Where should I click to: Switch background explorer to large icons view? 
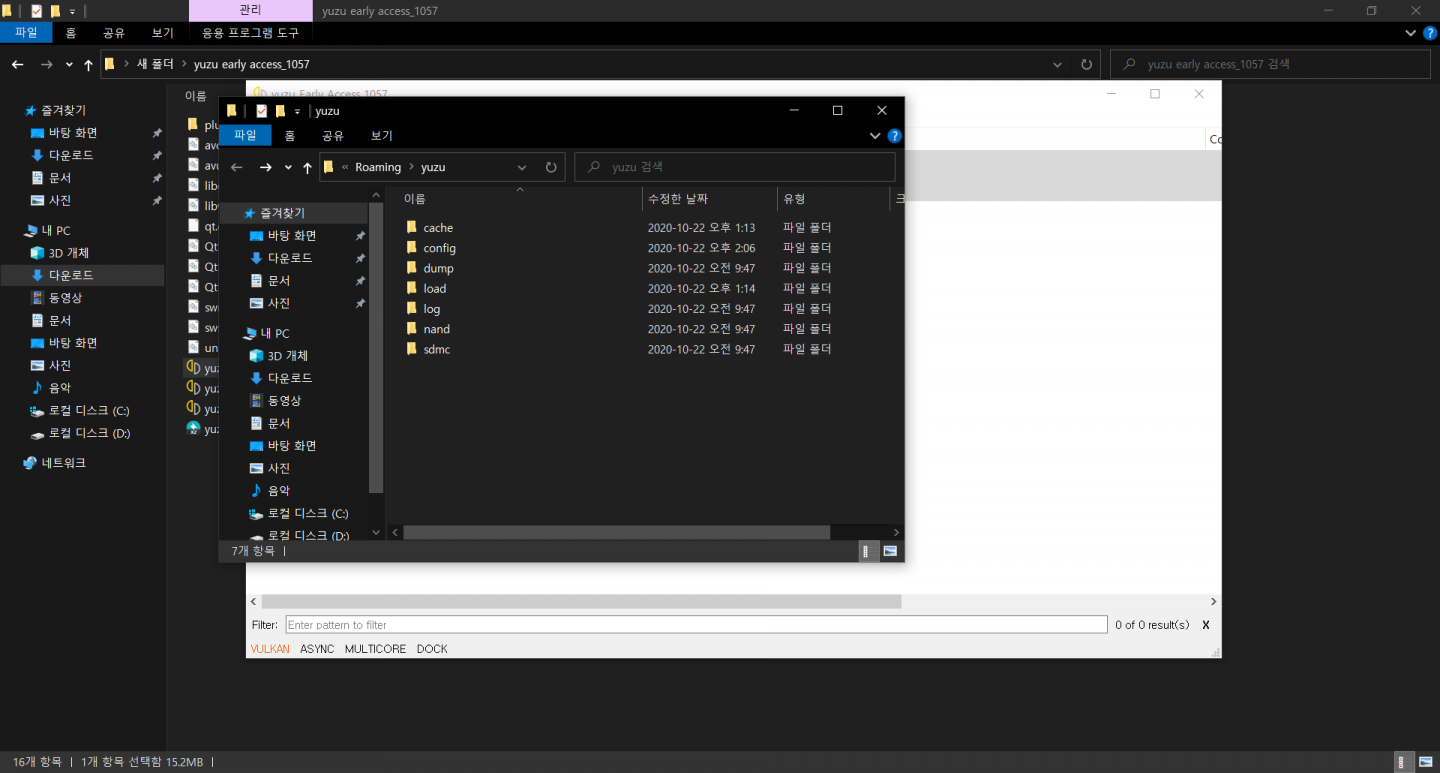[x=1425, y=762]
